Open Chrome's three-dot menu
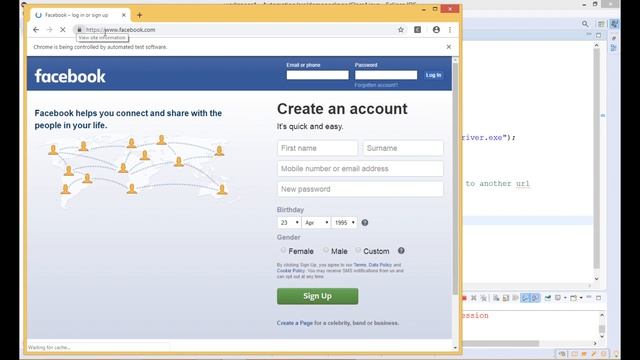Viewport: 640px width, 360px height. 450,29
